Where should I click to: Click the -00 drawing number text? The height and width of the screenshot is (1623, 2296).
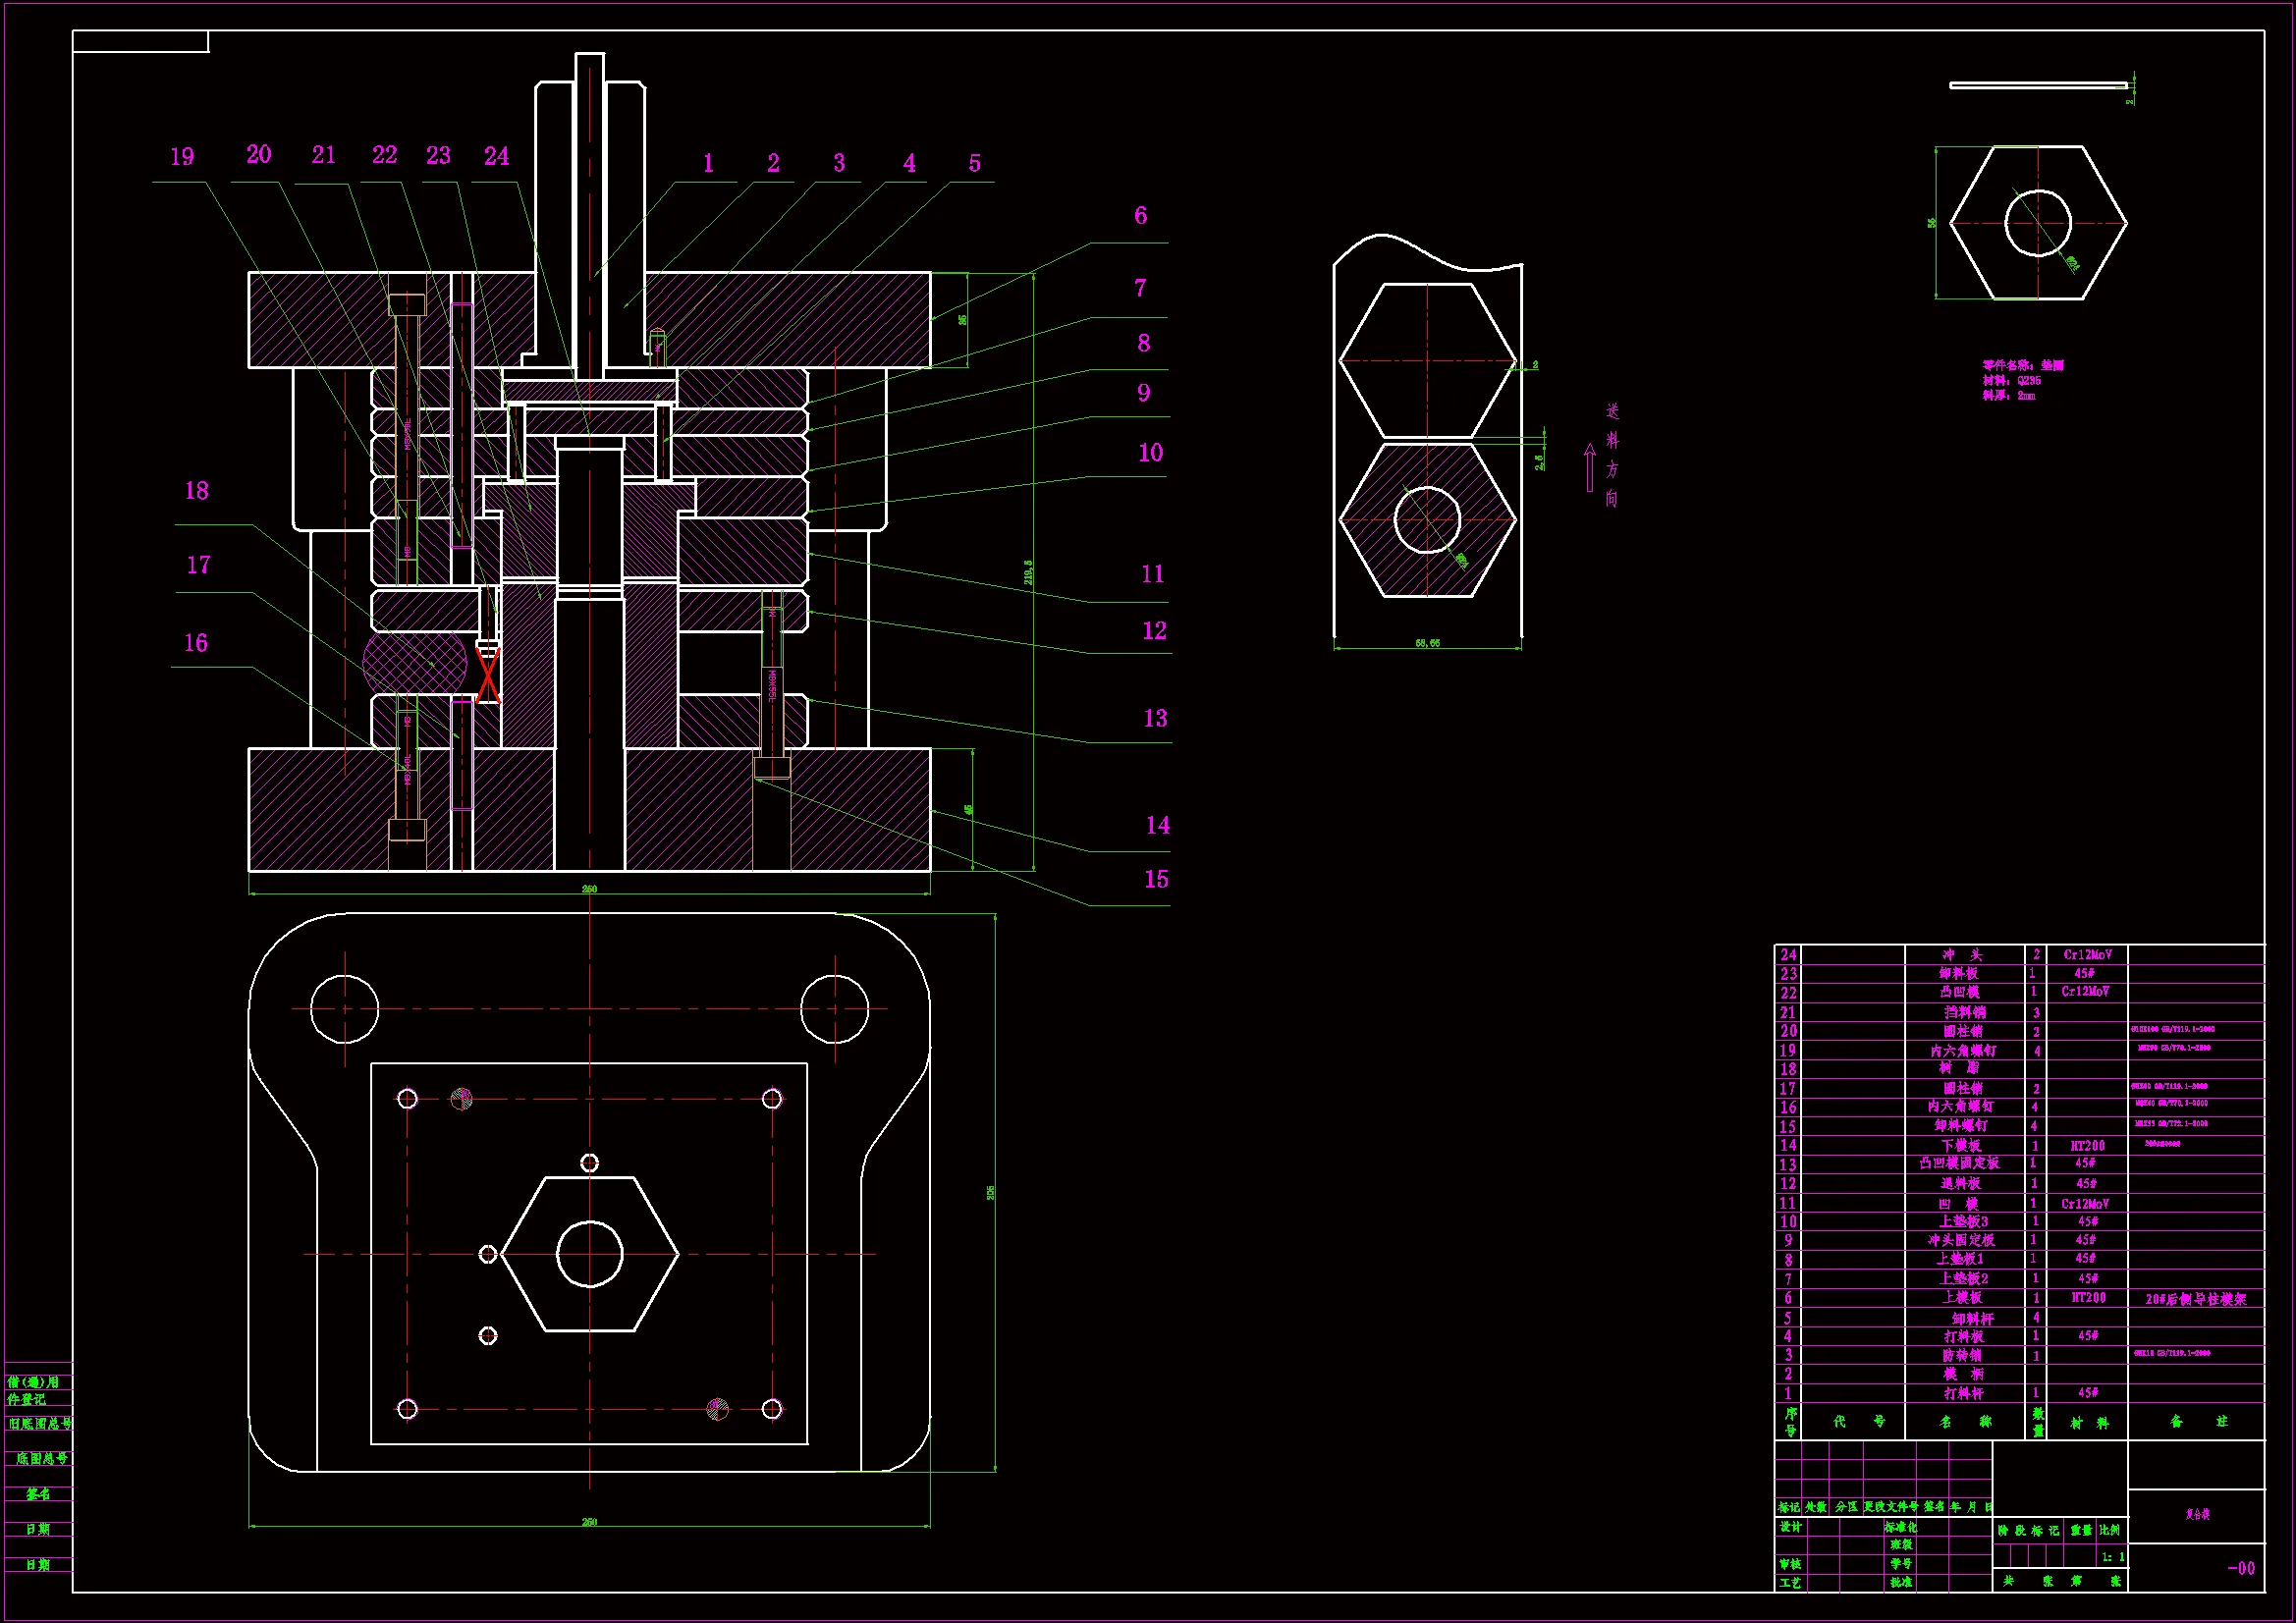(x=2241, y=1568)
